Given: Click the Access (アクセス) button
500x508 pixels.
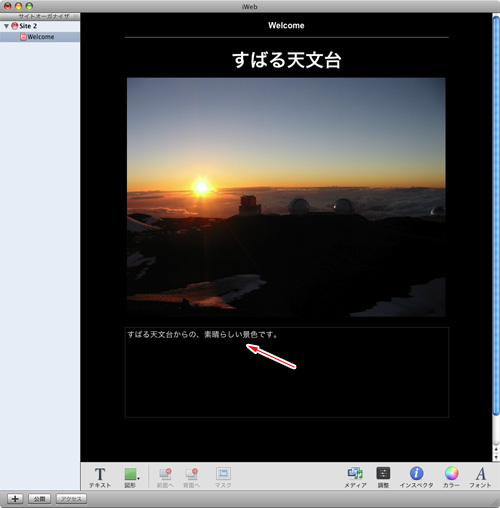Looking at the screenshot, I should [71, 499].
